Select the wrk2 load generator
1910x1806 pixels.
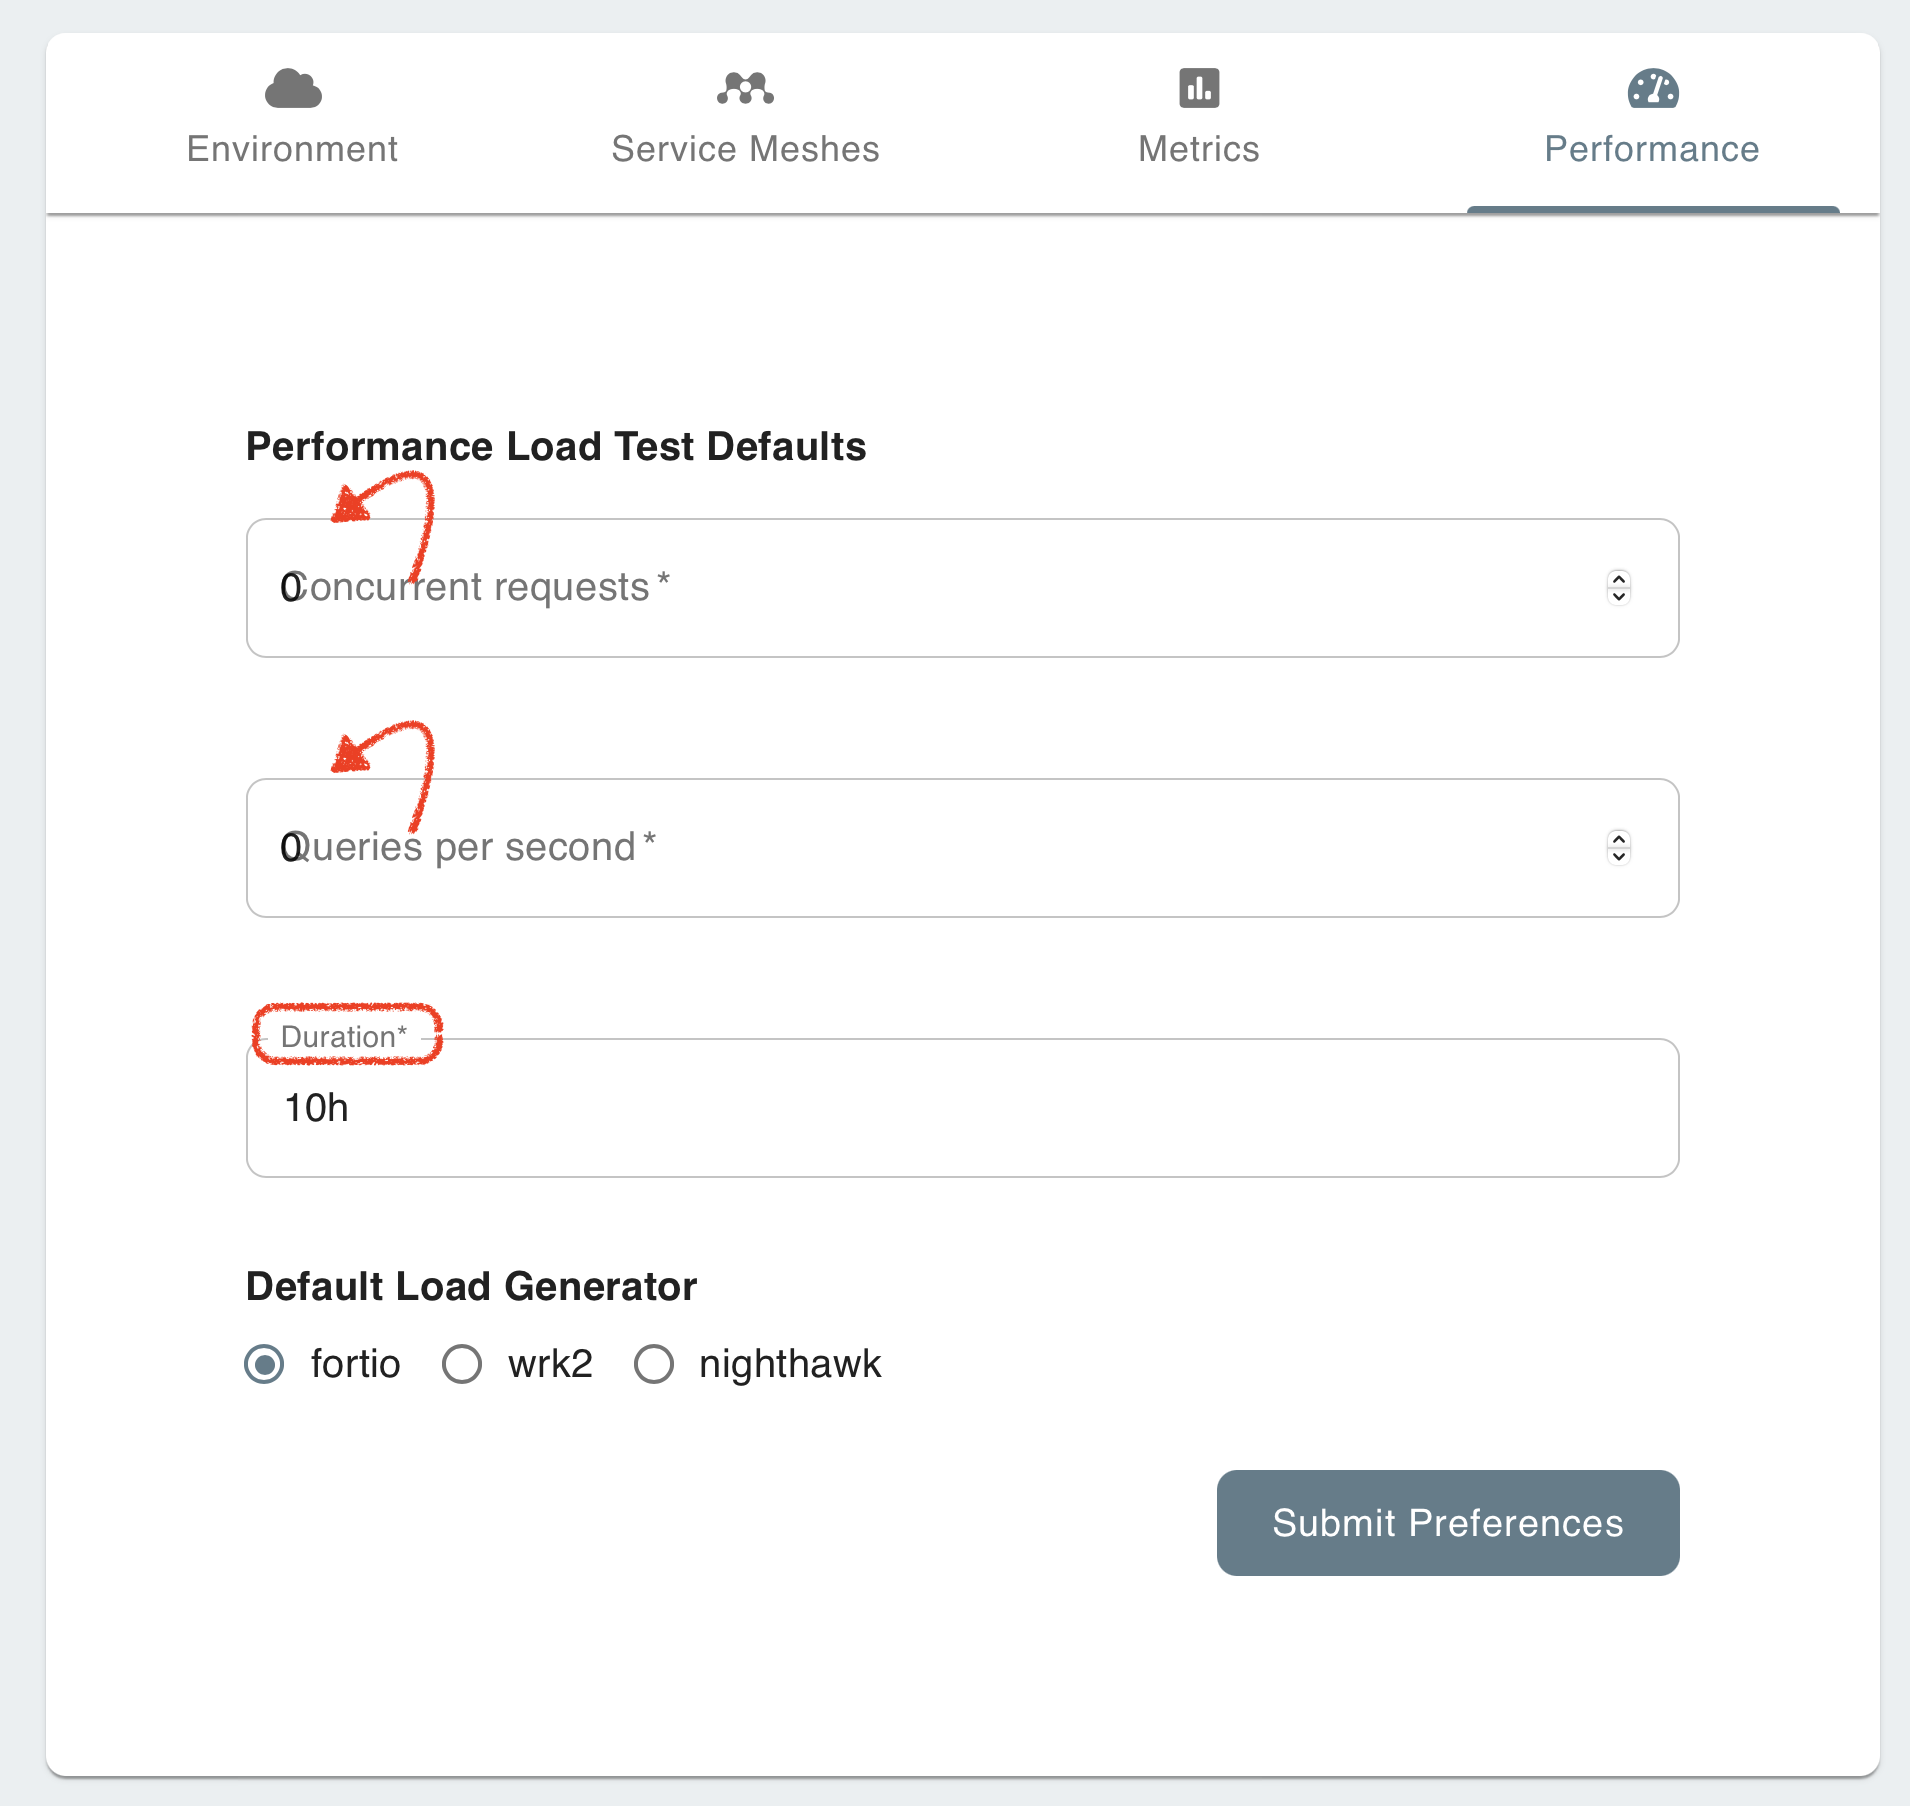461,1363
